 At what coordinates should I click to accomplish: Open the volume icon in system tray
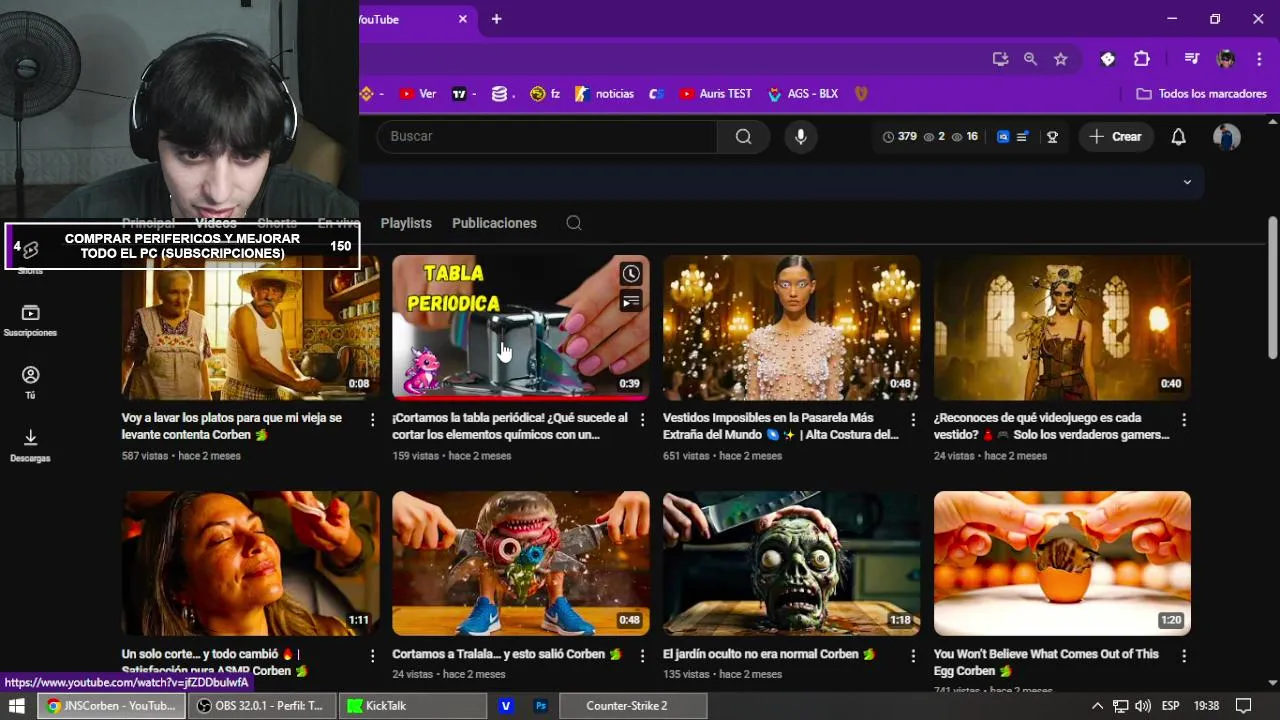[1143, 706]
